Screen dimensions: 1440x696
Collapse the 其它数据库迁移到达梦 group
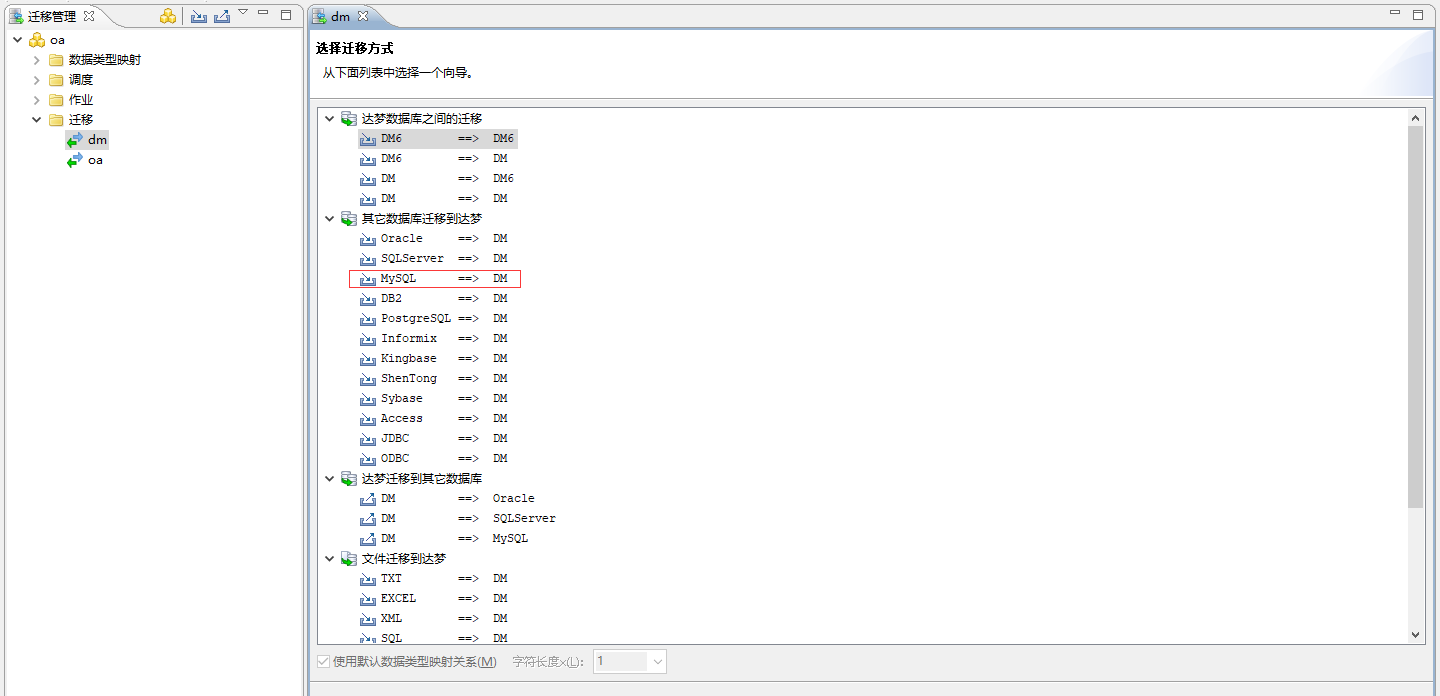[x=329, y=218]
